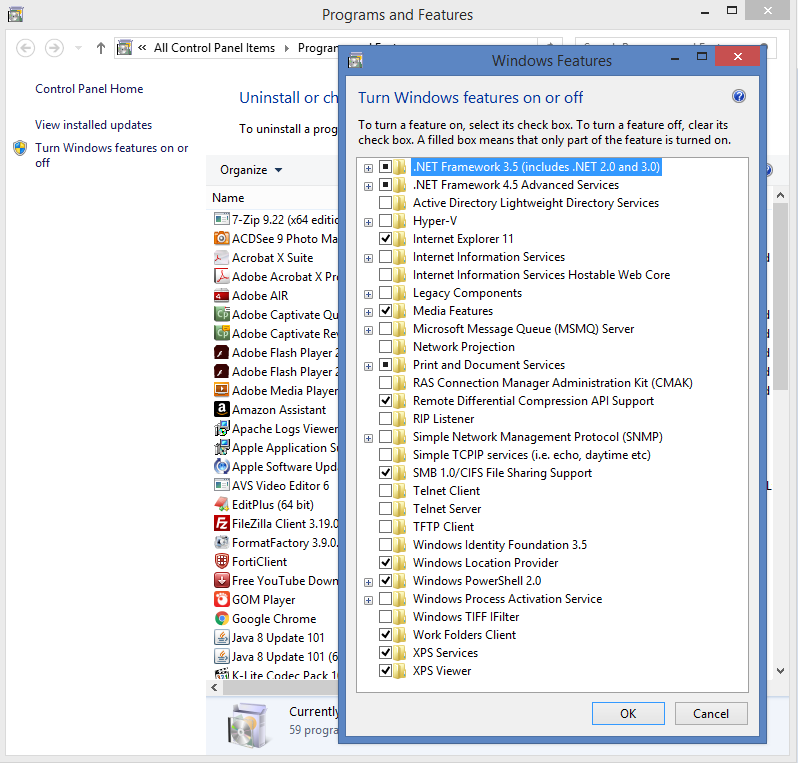This screenshot has height=763, width=798.
Task: Select Active Directory Lightweight Directory Services row
Action: (535, 203)
